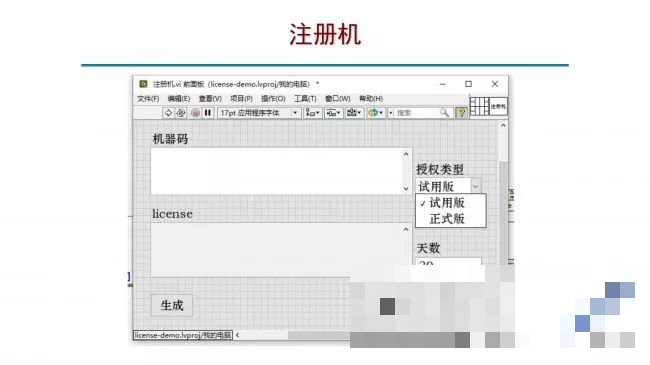The width and height of the screenshot is (650, 365).
Task: Click the Abort Execution stop icon
Action: pos(195,113)
